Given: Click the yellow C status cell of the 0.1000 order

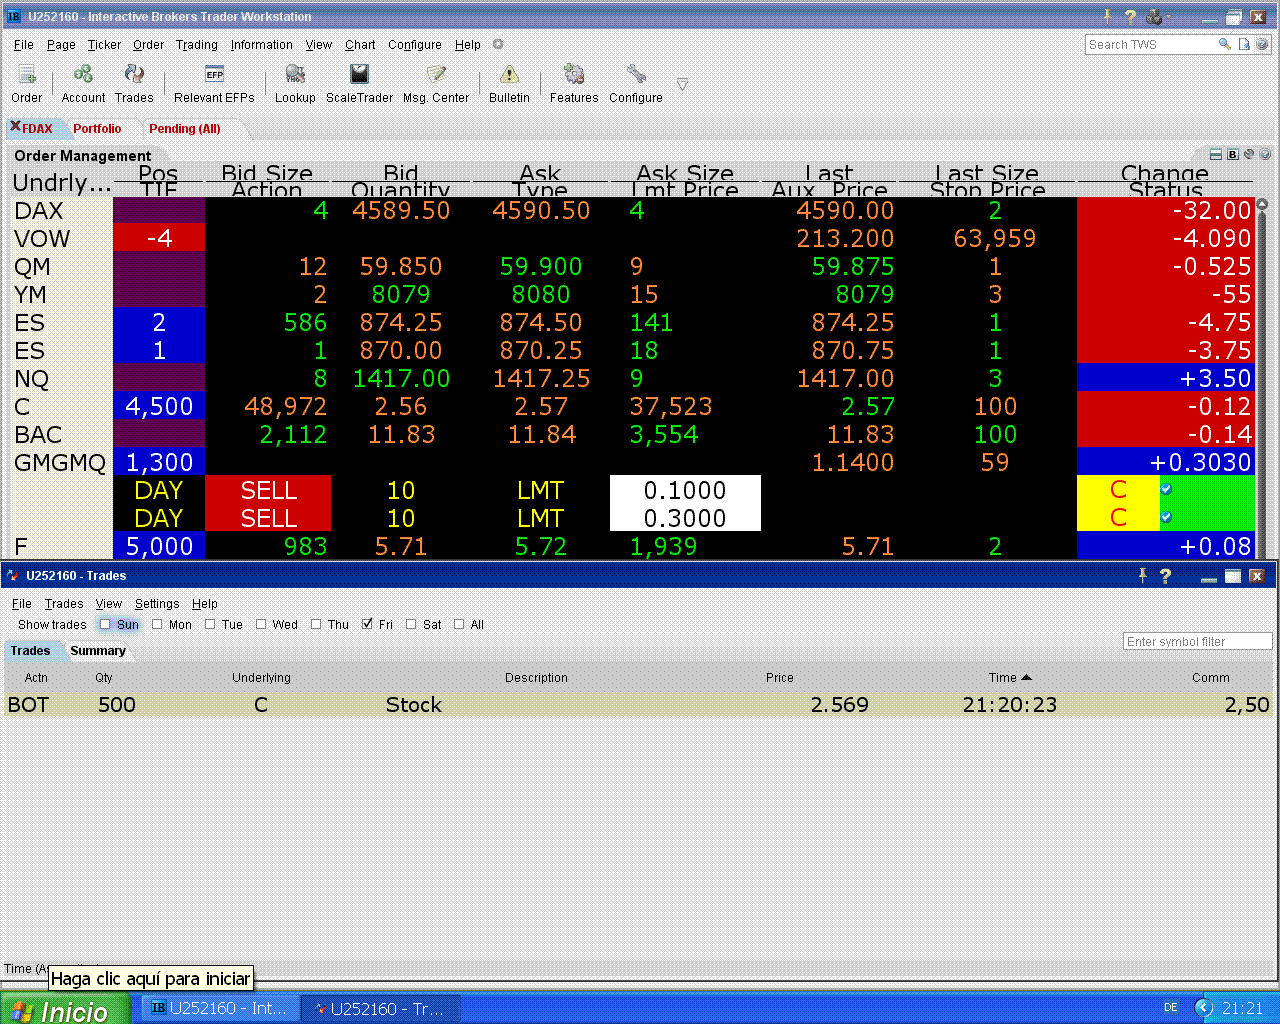Looking at the screenshot, I should click(1118, 490).
